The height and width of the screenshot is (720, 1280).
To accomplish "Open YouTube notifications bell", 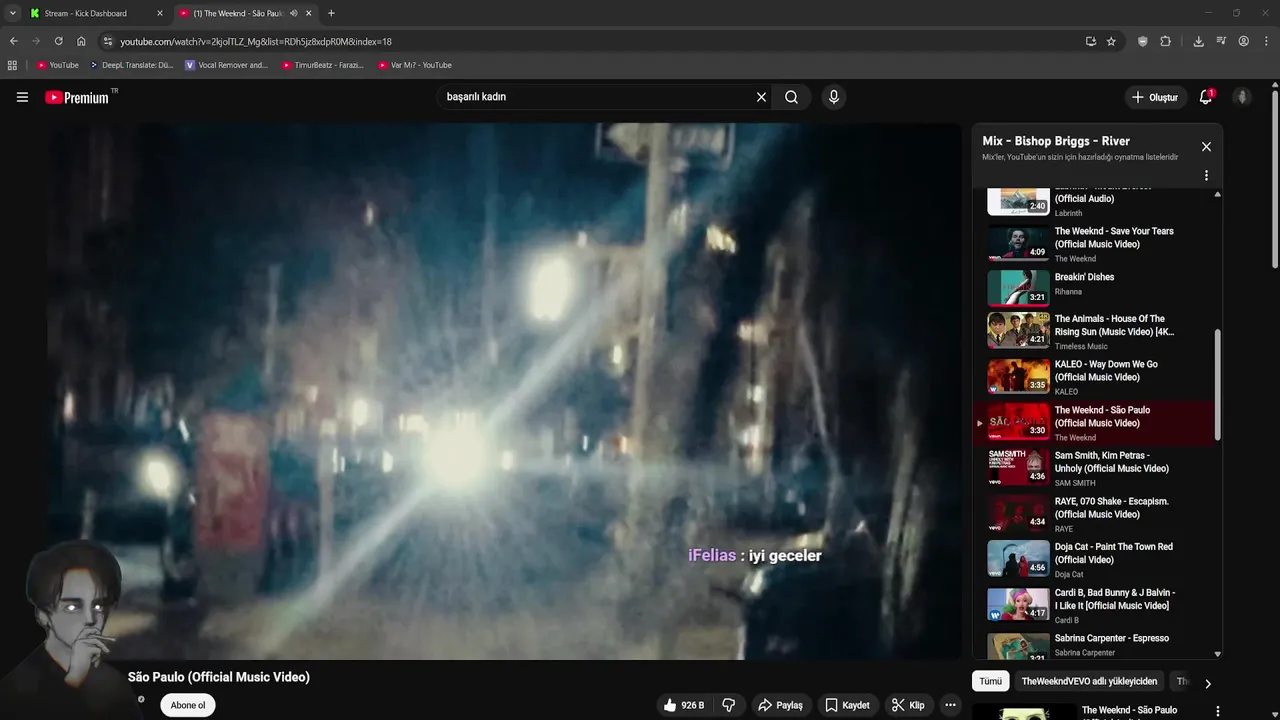I will click(x=1206, y=97).
